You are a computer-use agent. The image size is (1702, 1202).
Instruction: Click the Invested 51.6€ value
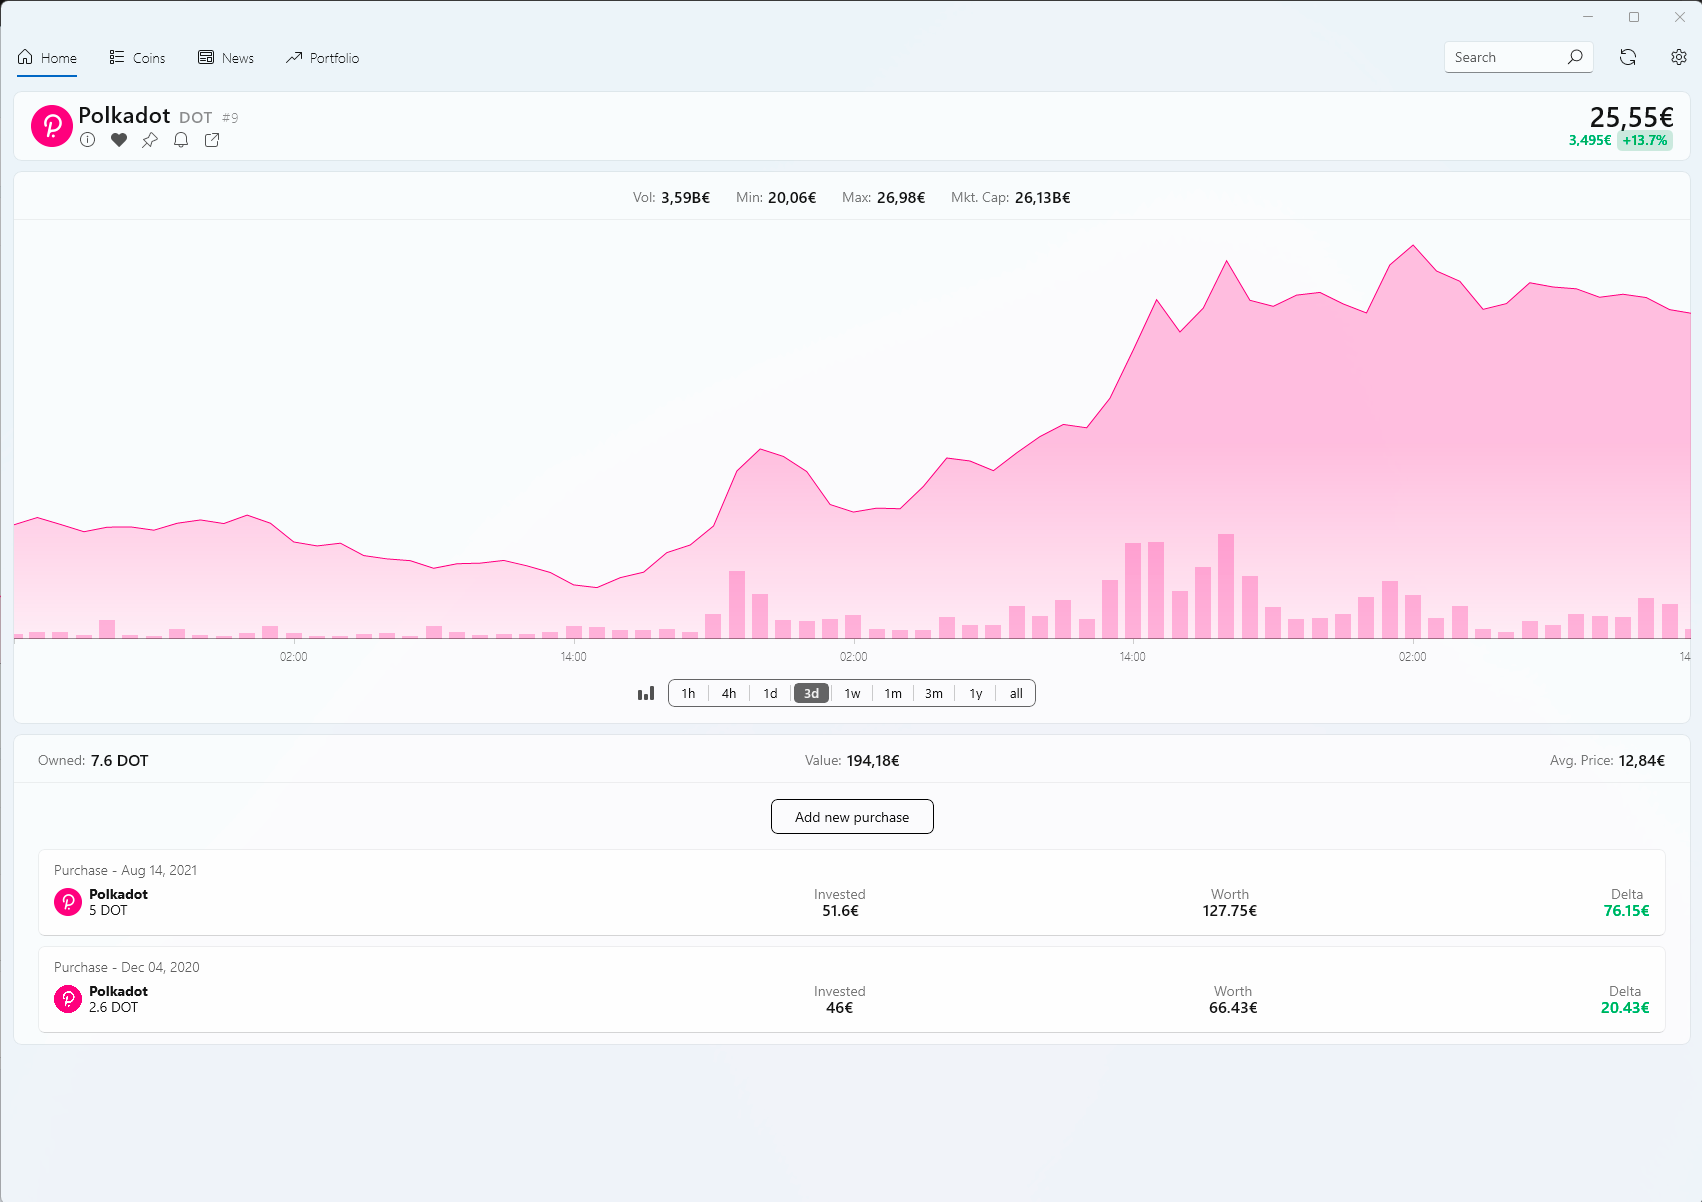[840, 911]
